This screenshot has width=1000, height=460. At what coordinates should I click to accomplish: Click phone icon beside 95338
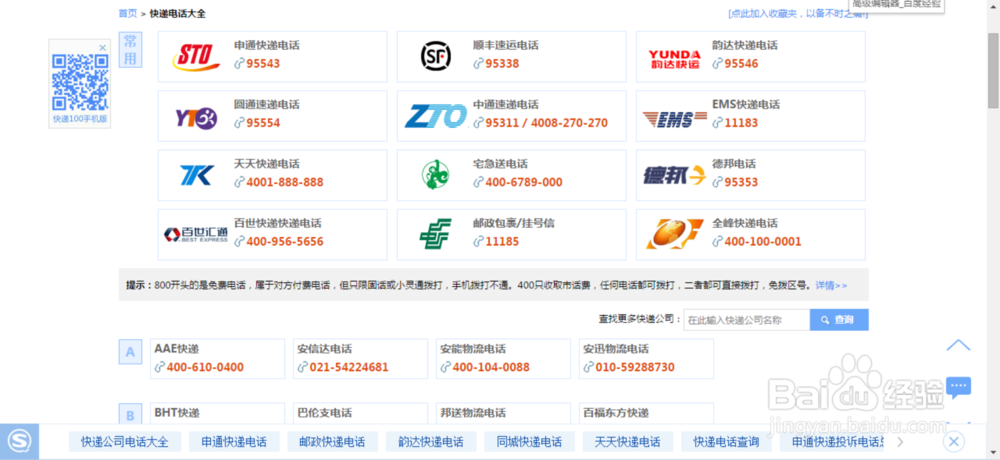coord(478,64)
